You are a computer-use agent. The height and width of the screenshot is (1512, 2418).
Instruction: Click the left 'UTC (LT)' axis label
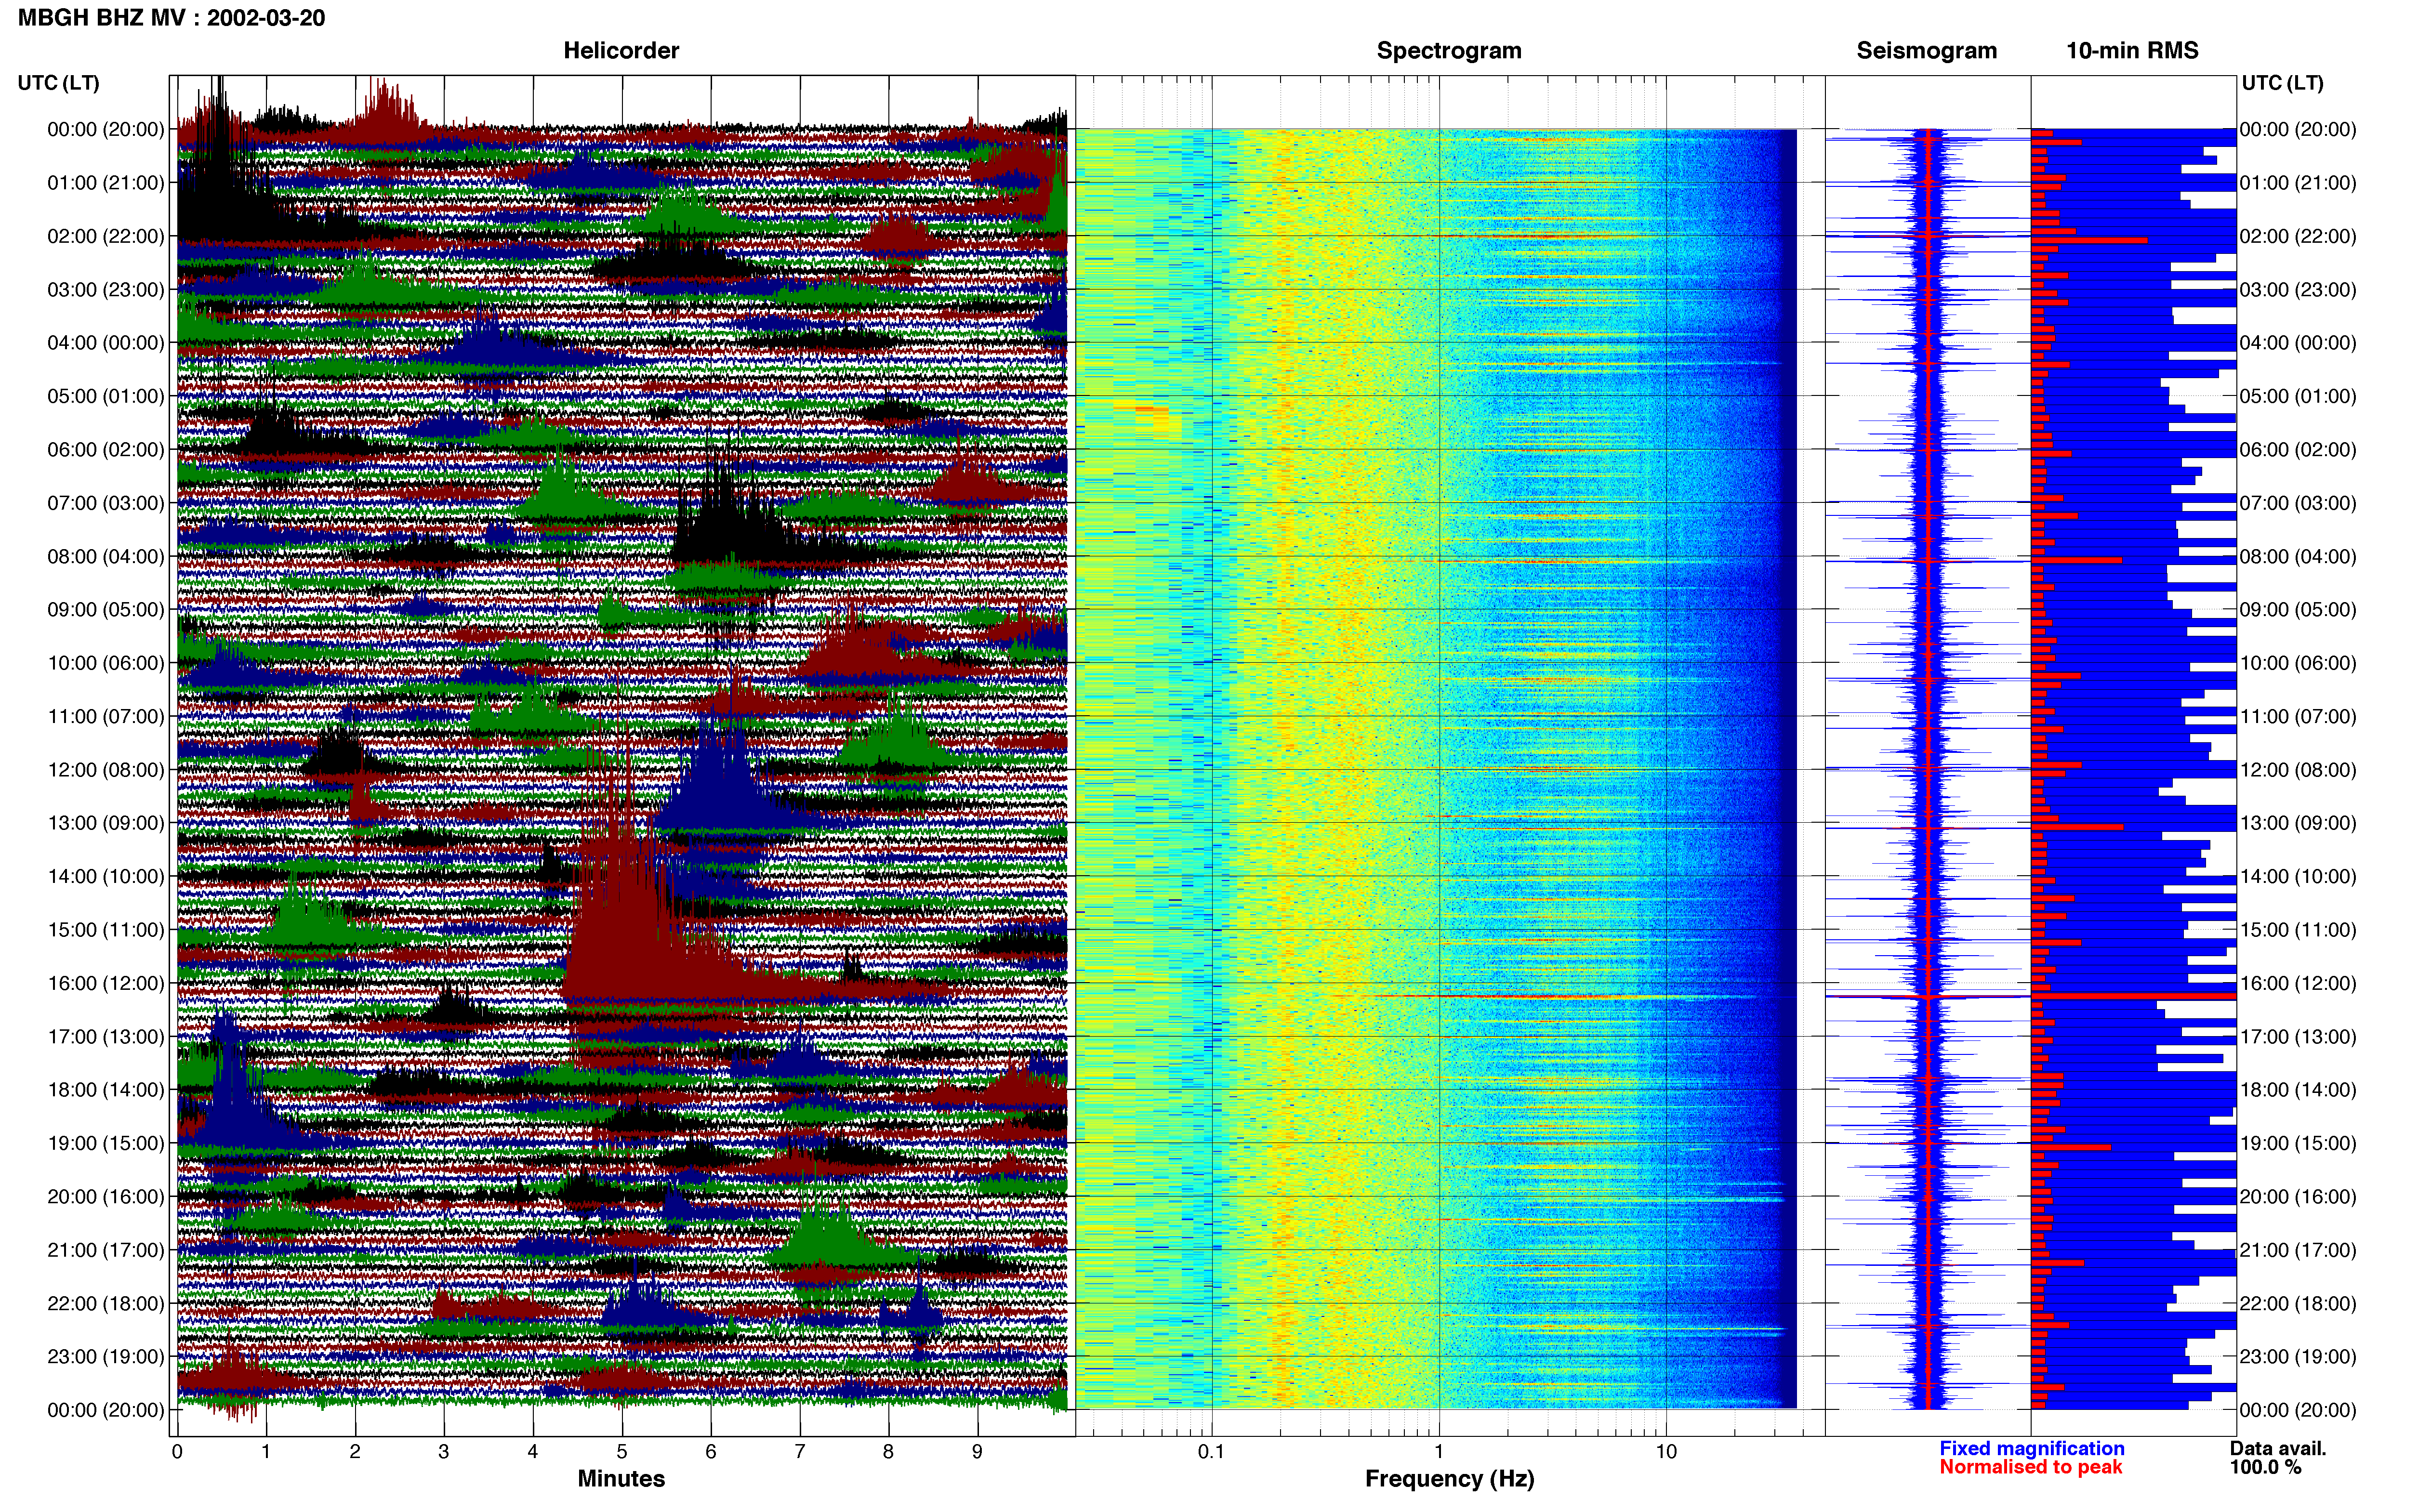[59, 83]
